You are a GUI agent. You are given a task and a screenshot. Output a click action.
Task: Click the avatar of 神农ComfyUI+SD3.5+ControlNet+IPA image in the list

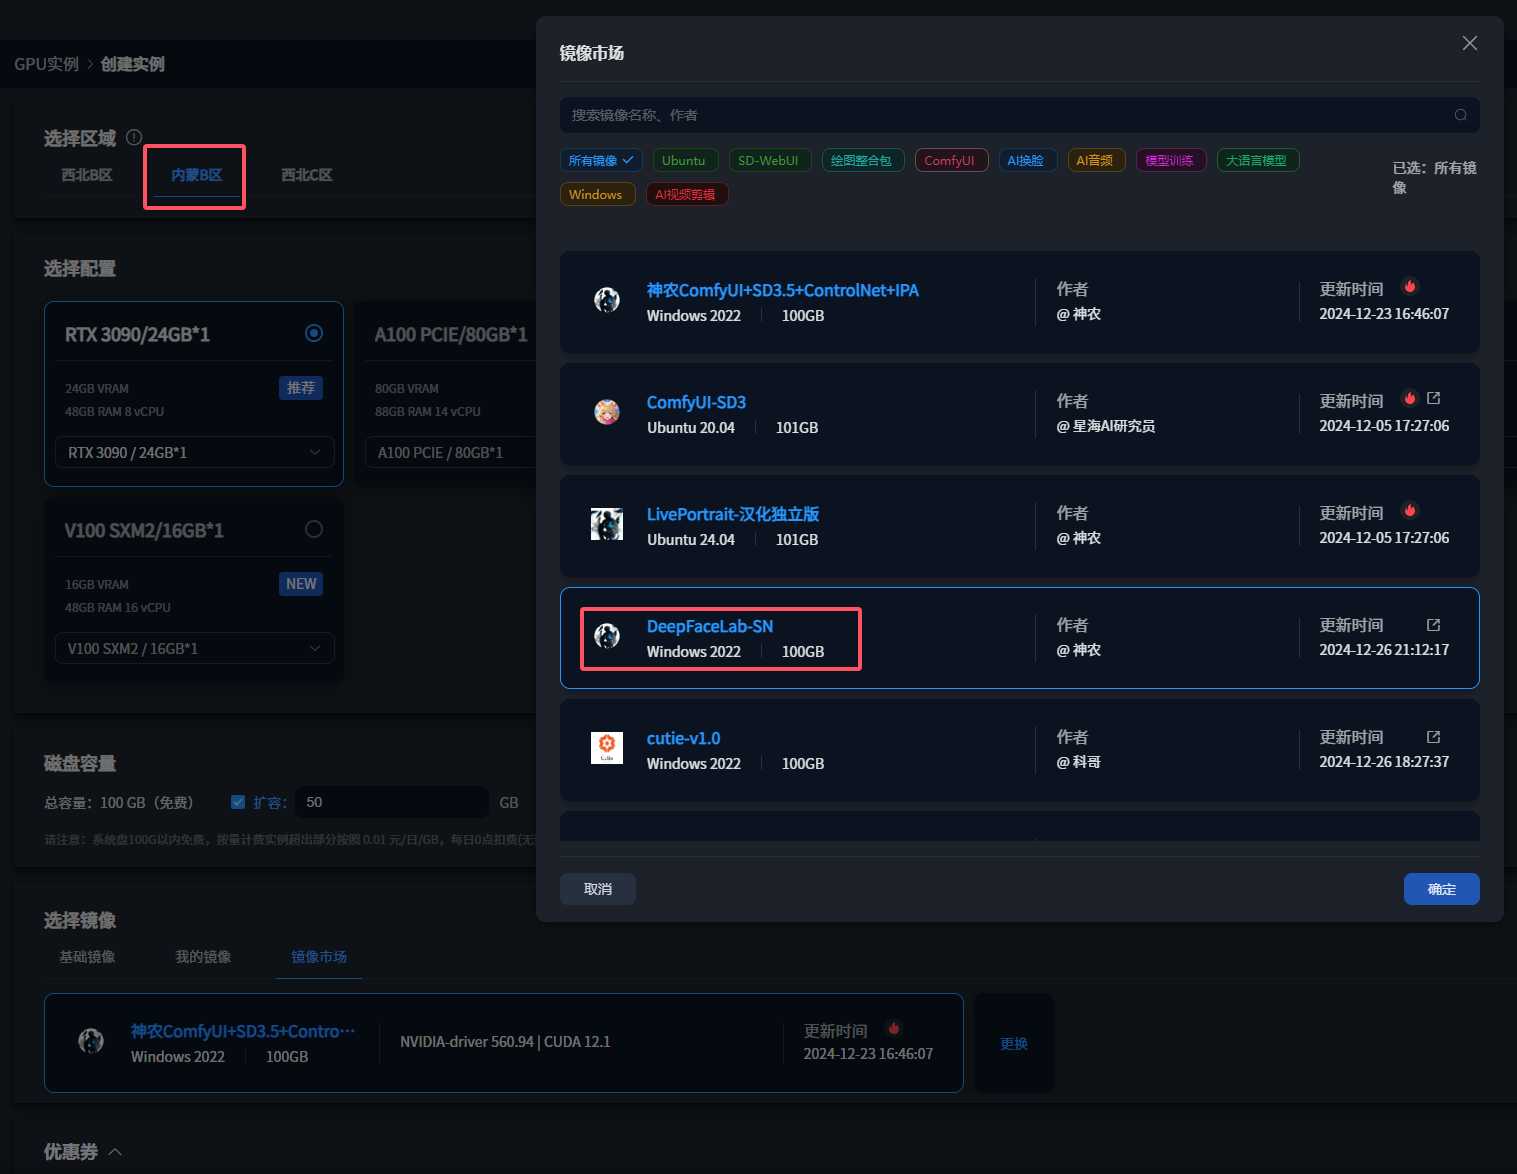607,300
